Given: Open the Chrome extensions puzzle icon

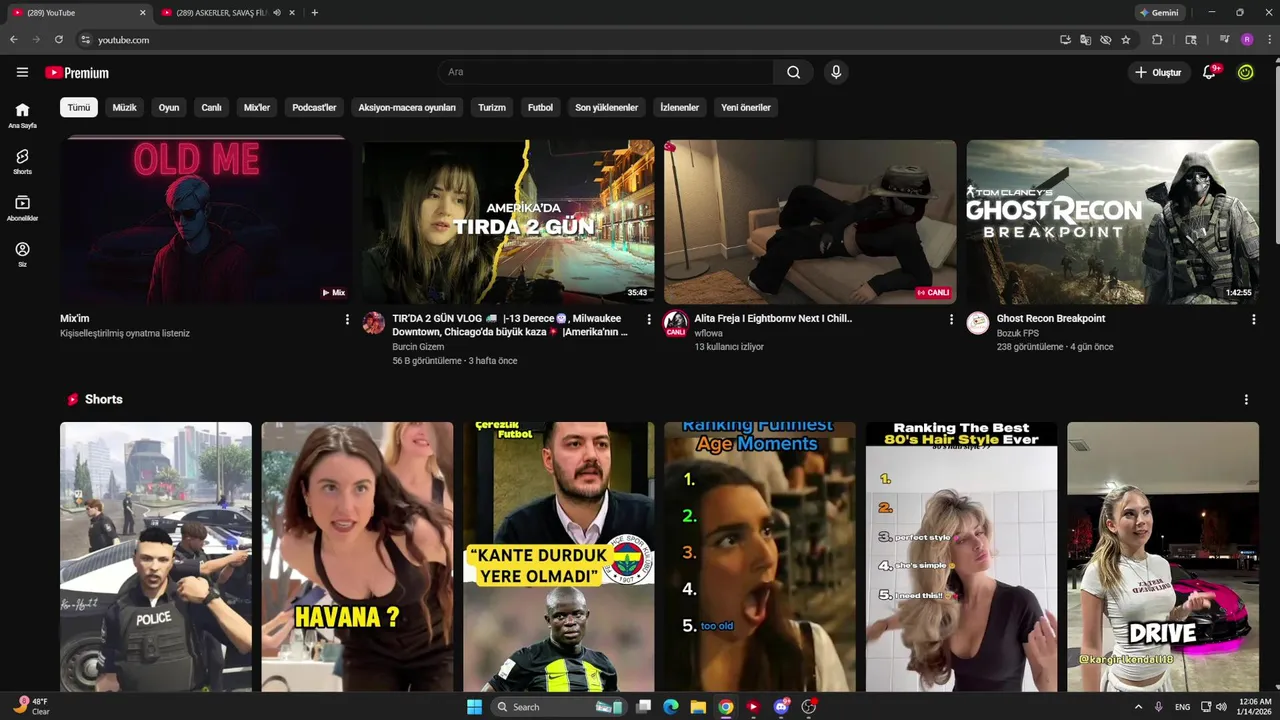Looking at the screenshot, I should (1157, 40).
